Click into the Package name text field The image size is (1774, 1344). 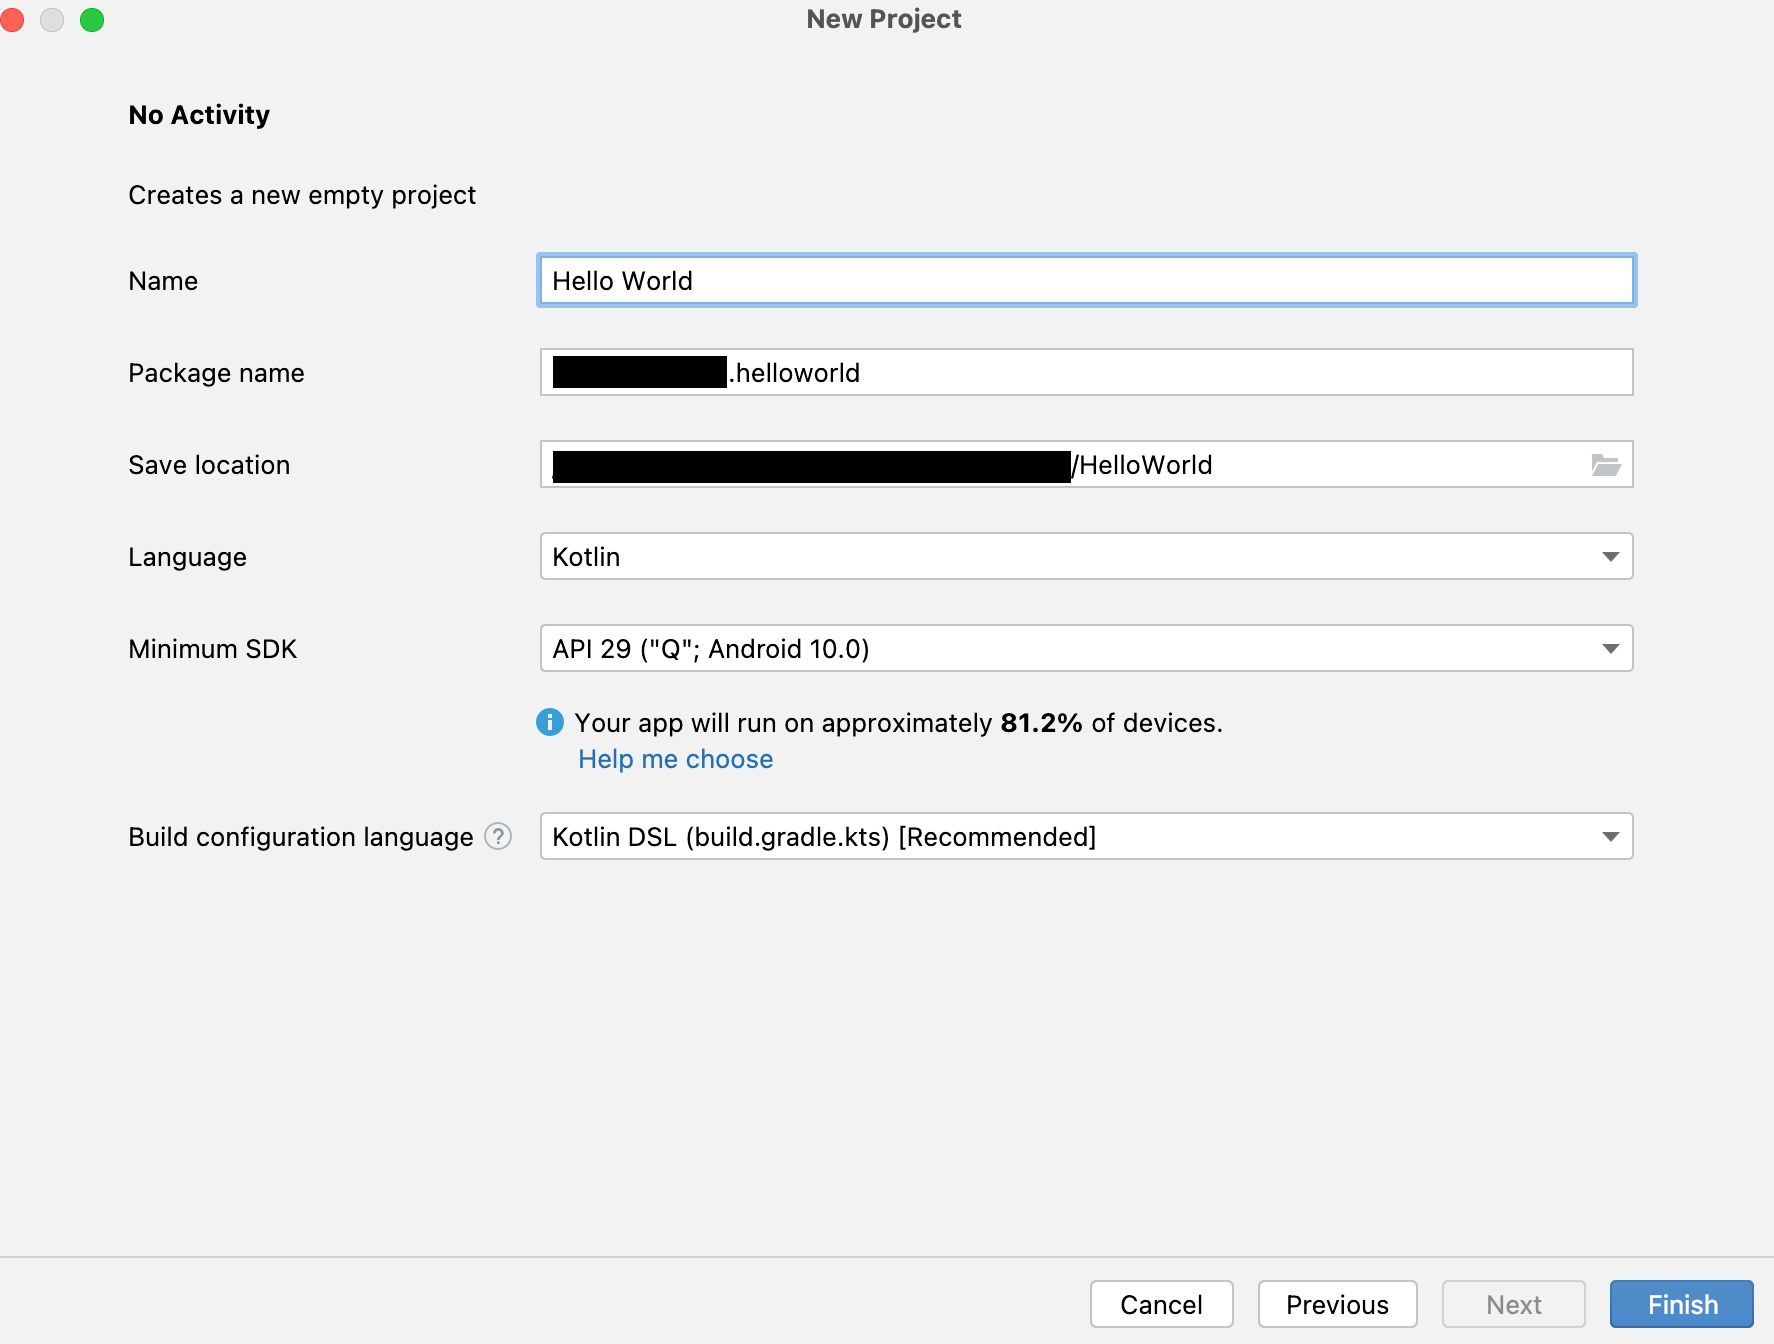point(1180,373)
